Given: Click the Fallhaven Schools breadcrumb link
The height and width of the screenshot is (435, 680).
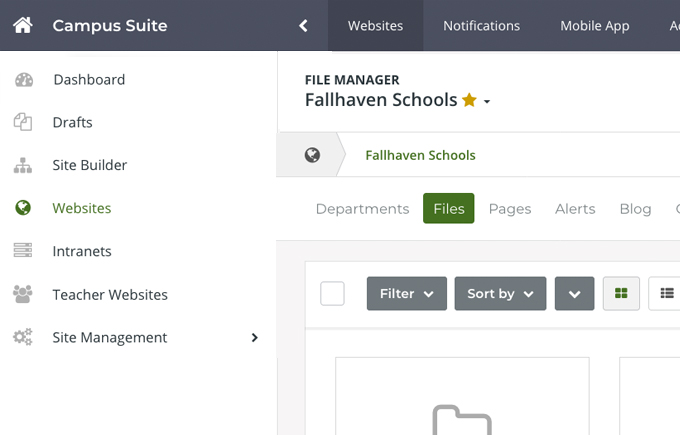Looking at the screenshot, I should [420, 155].
